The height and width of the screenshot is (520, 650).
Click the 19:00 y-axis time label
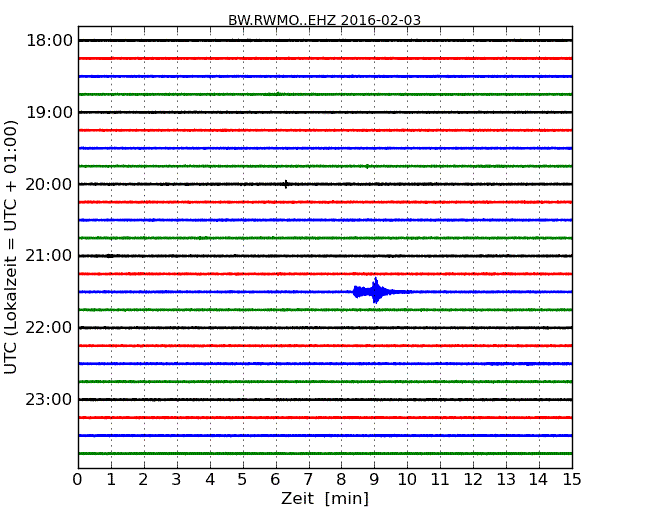[x=49, y=112]
